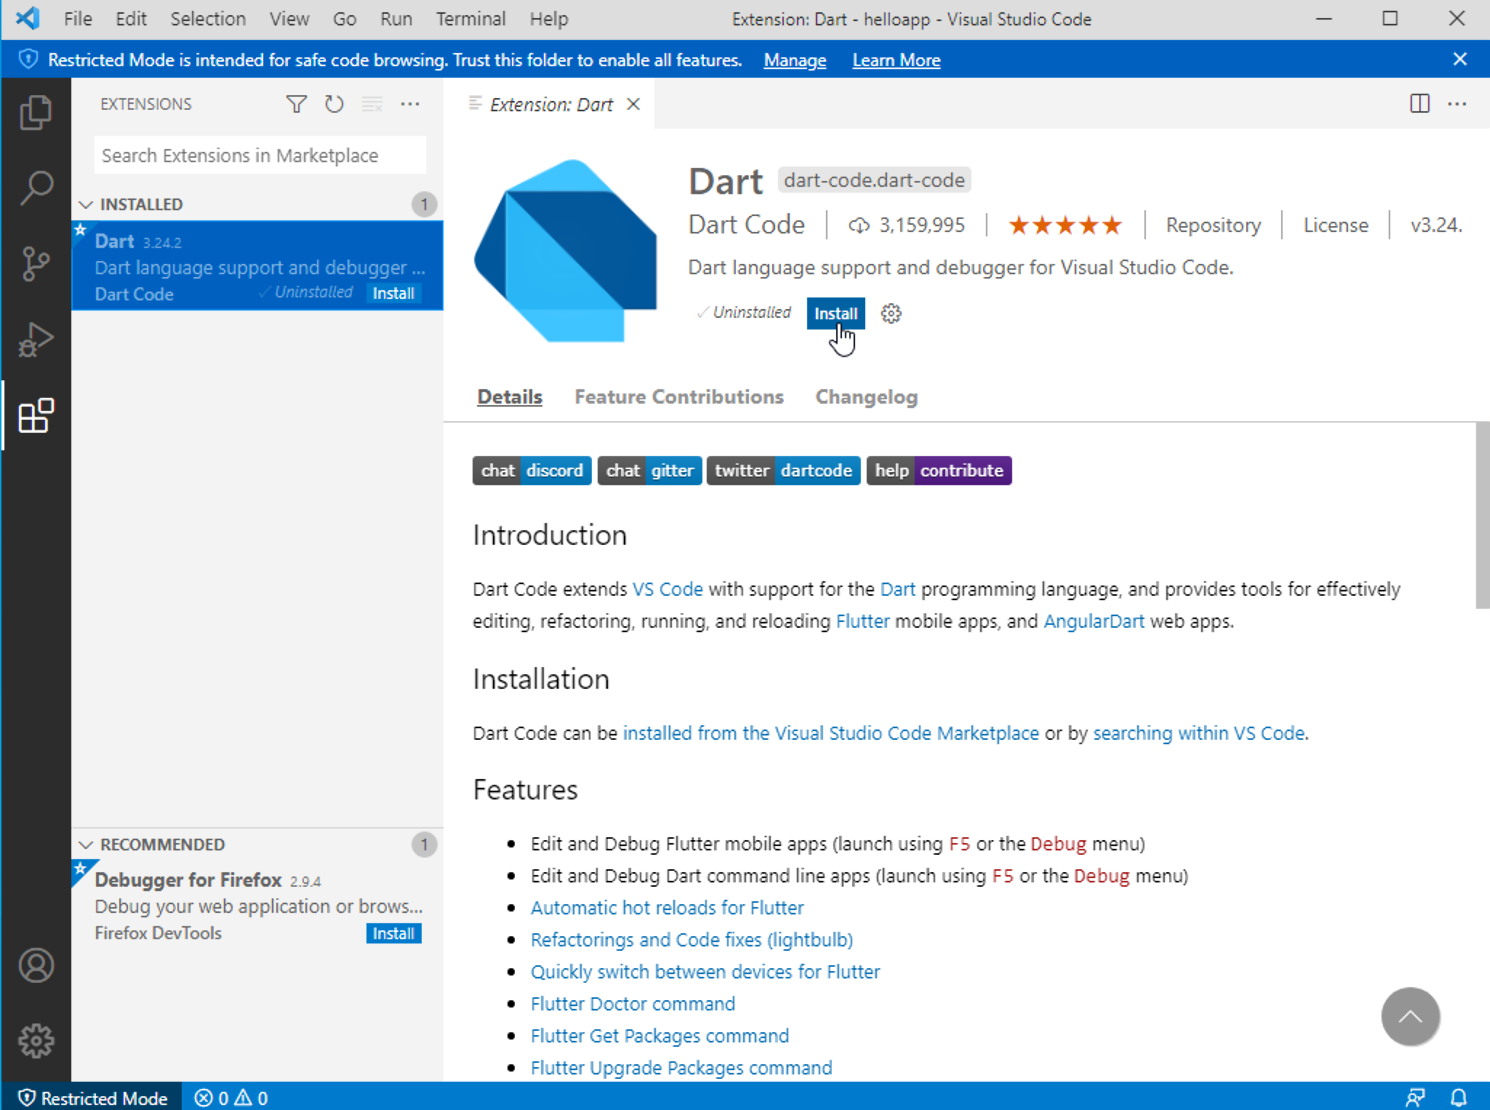The image size is (1490, 1110).
Task: Open the Selection menu
Action: [207, 19]
